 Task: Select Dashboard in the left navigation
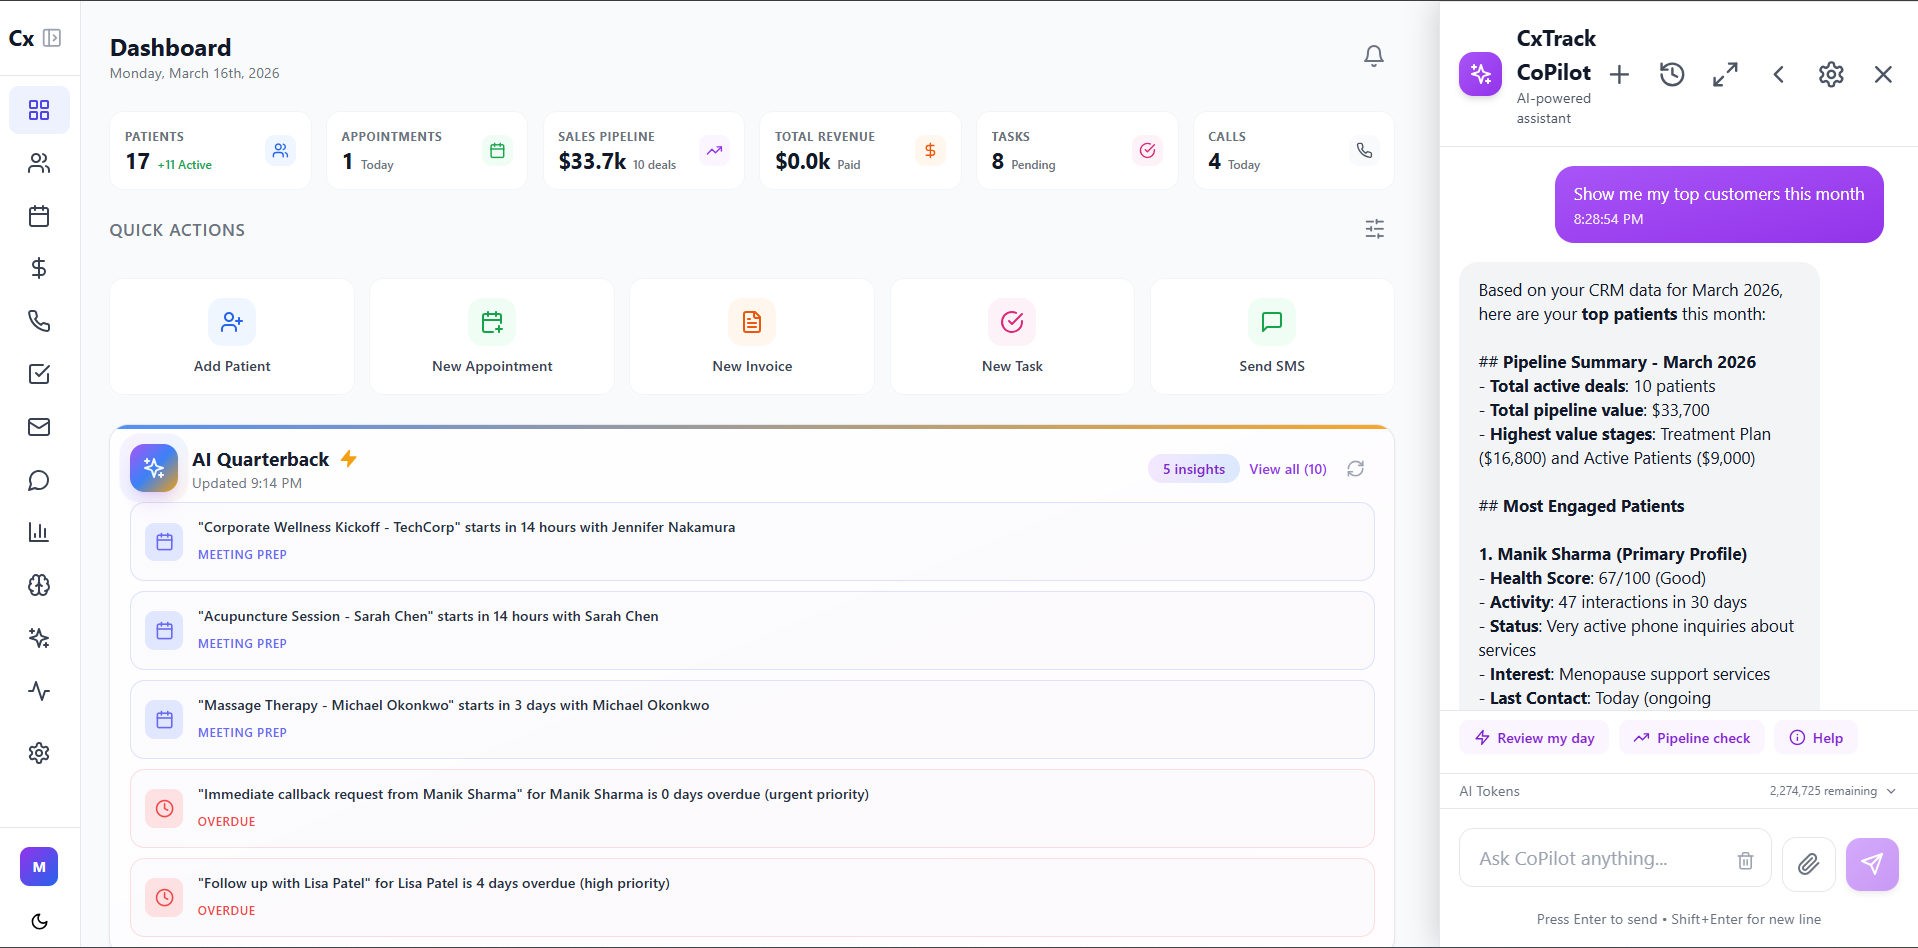click(x=39, y=110)
